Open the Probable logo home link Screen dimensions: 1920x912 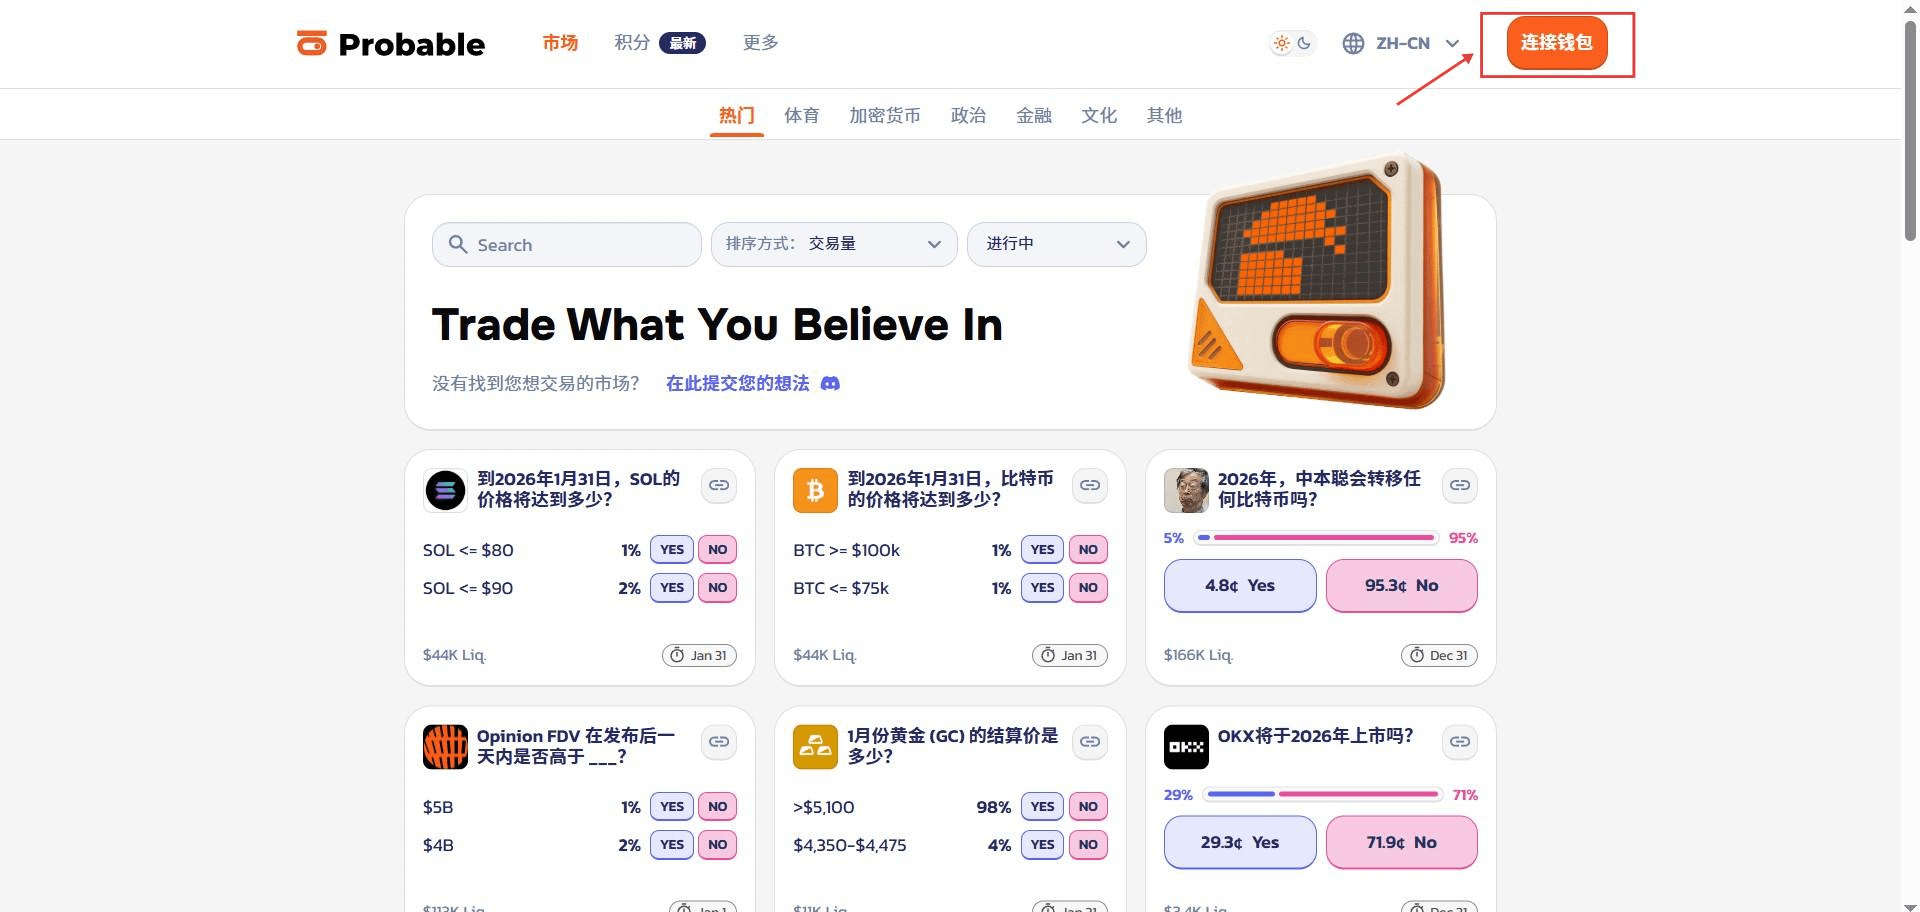coord(391,44)
